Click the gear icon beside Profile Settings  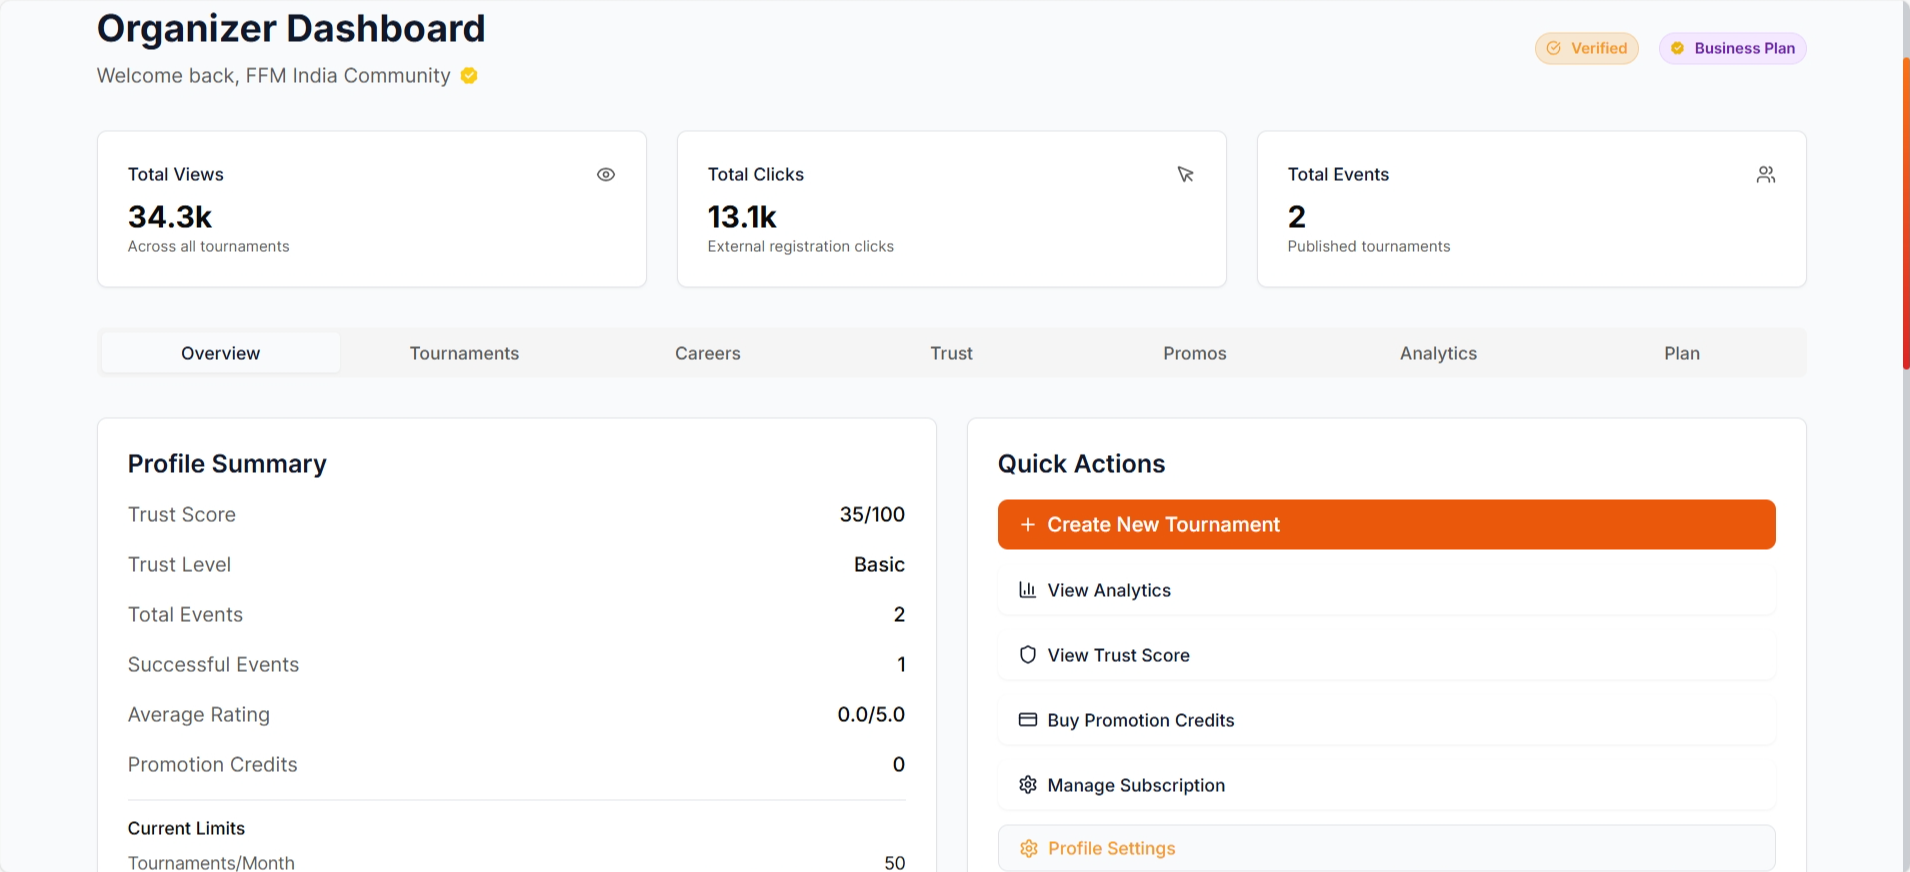1028,849
